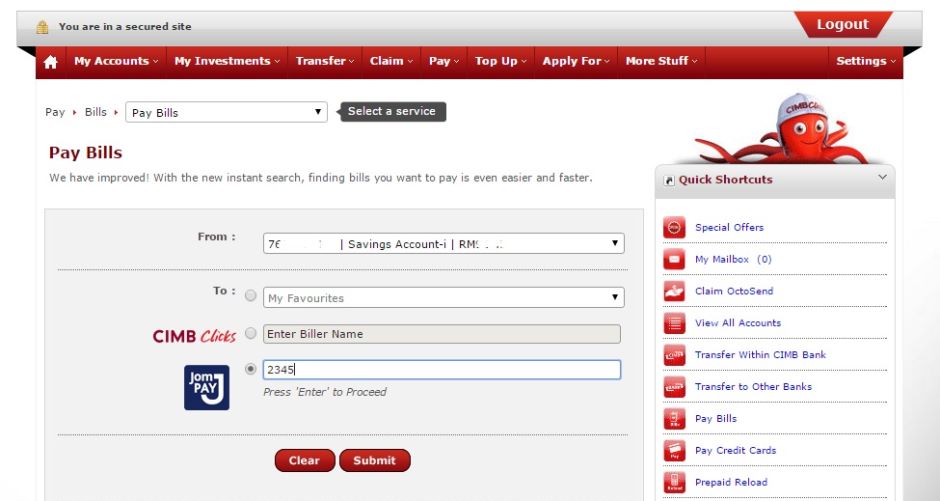Screen dimensions: 940x501
Task: Click the Pay Bills shortcut icon
Action: tap(674, 419)
